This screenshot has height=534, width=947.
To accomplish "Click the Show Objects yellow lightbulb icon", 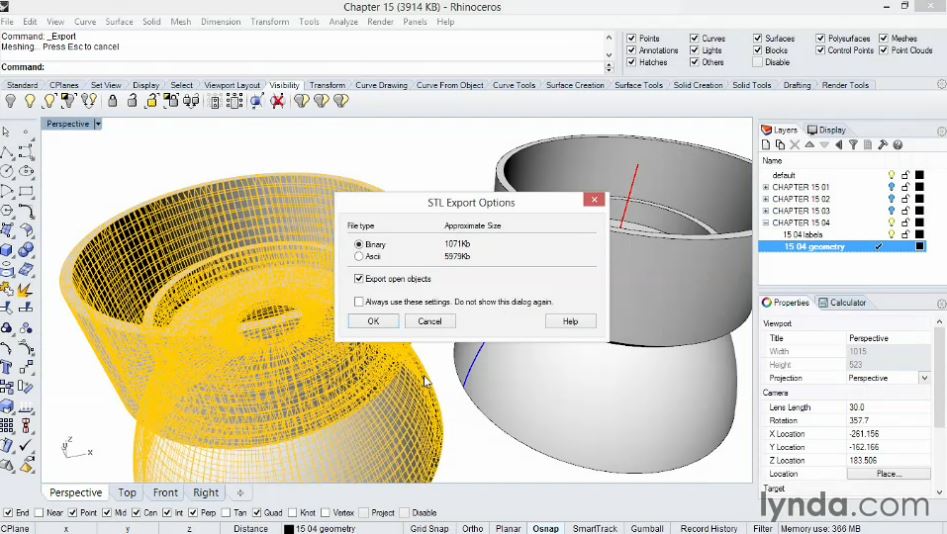I will [30, 101].
